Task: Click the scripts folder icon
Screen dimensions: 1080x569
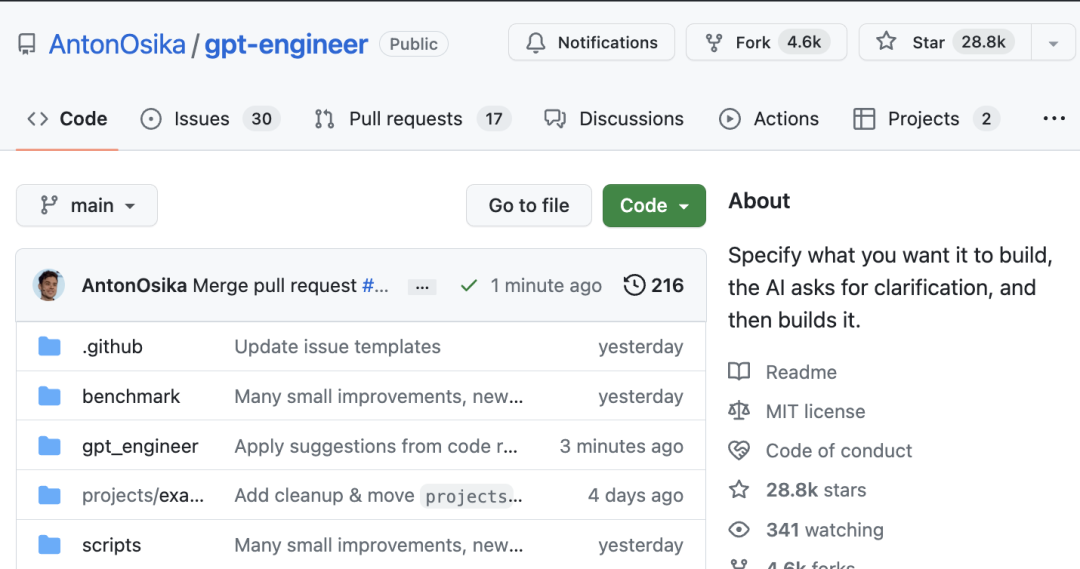Action: click(x=50, y=545)
